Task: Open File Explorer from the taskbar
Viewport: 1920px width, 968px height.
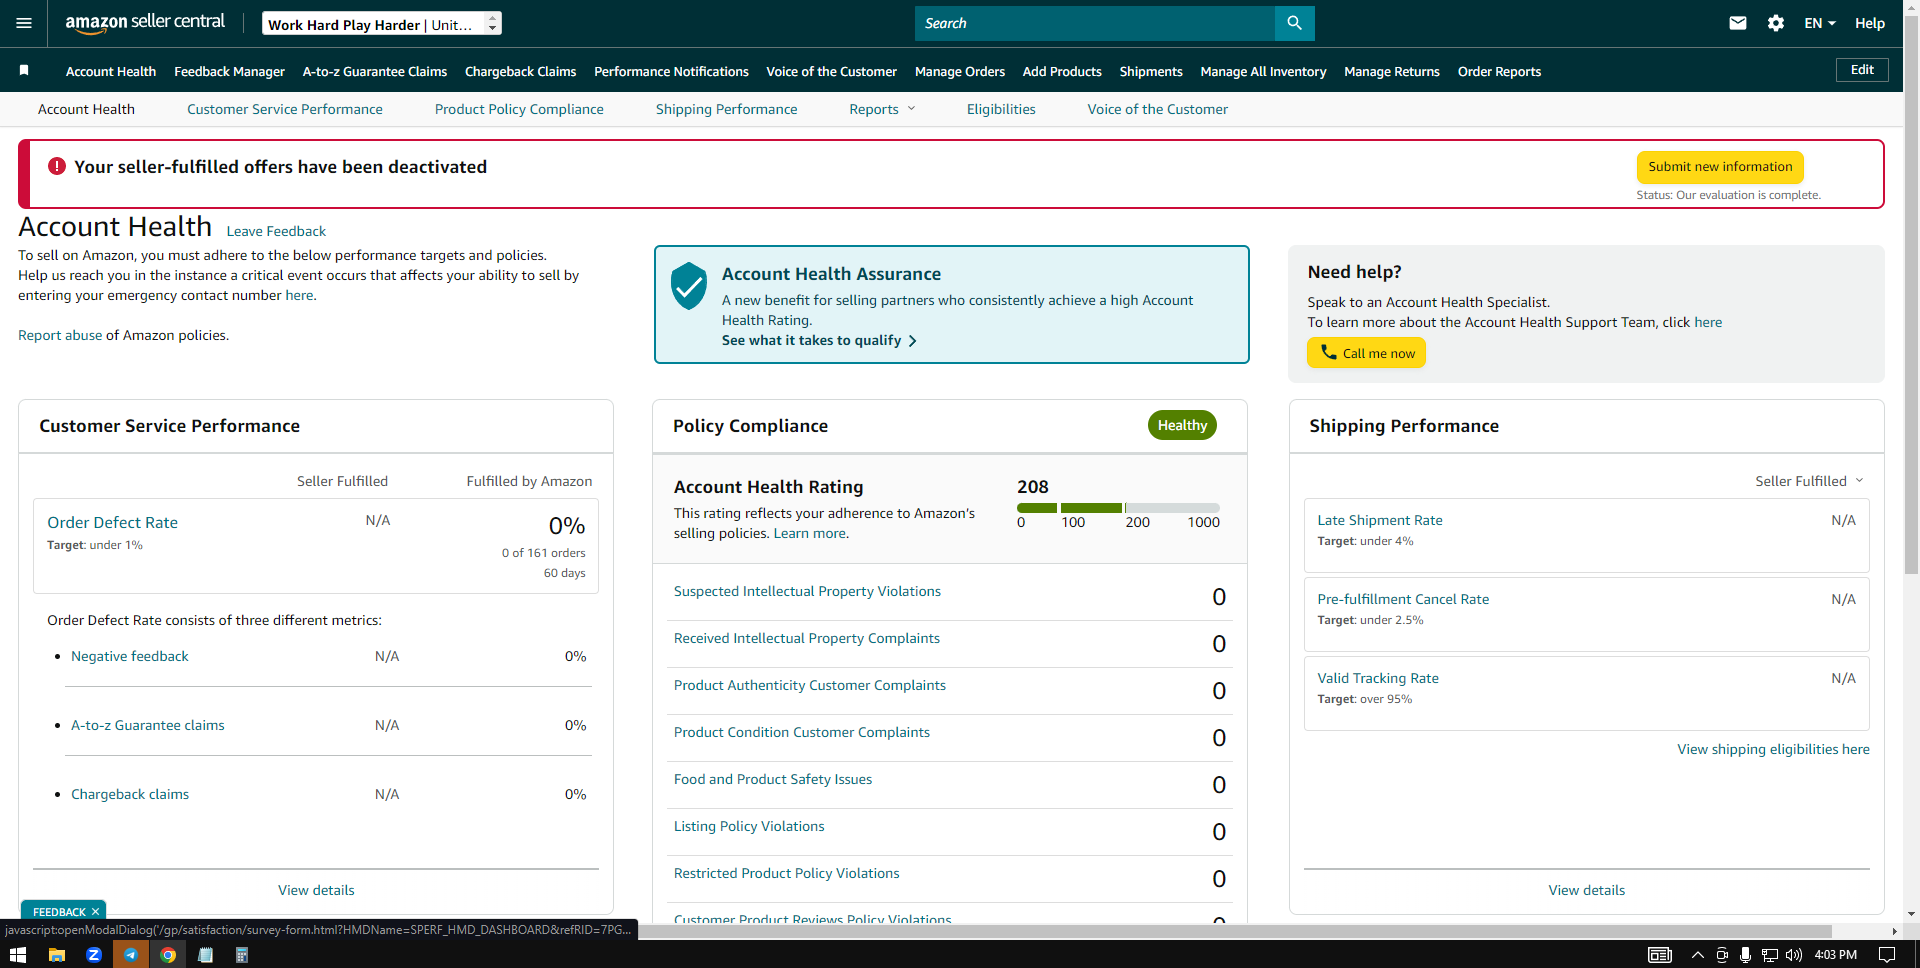Action: coord(56,955)
